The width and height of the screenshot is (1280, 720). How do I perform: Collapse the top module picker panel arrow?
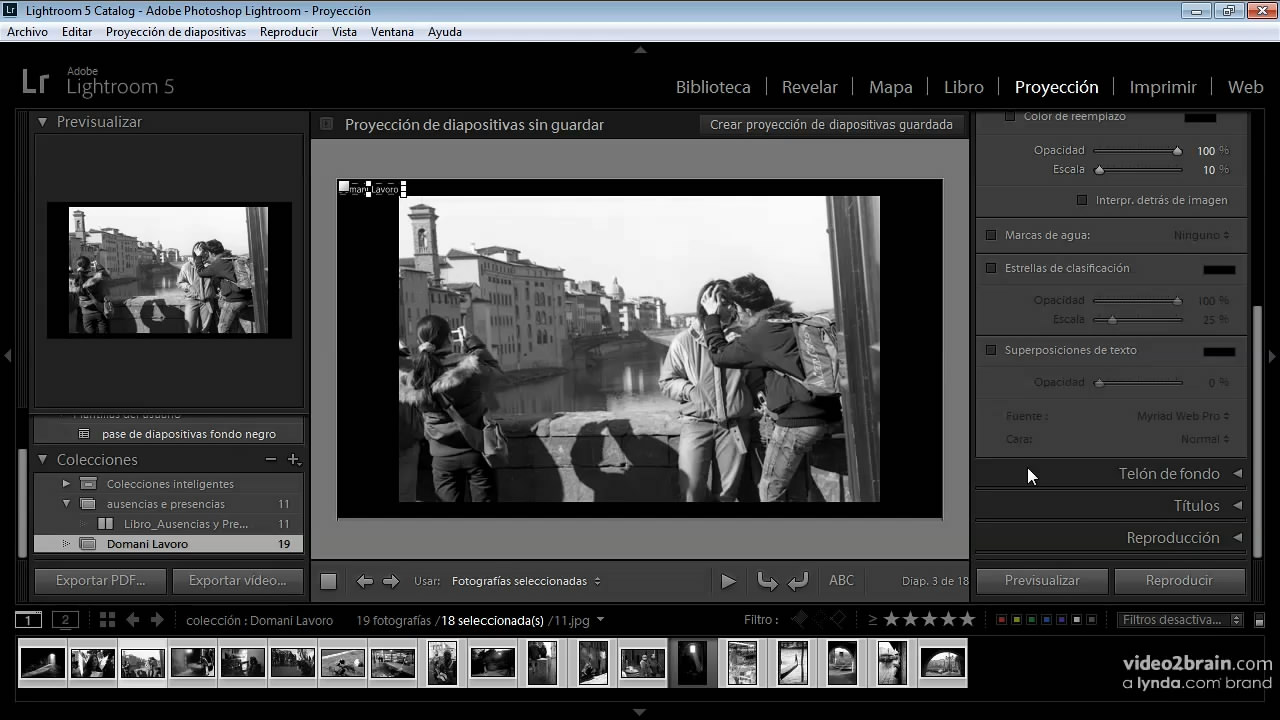point(640,50)
